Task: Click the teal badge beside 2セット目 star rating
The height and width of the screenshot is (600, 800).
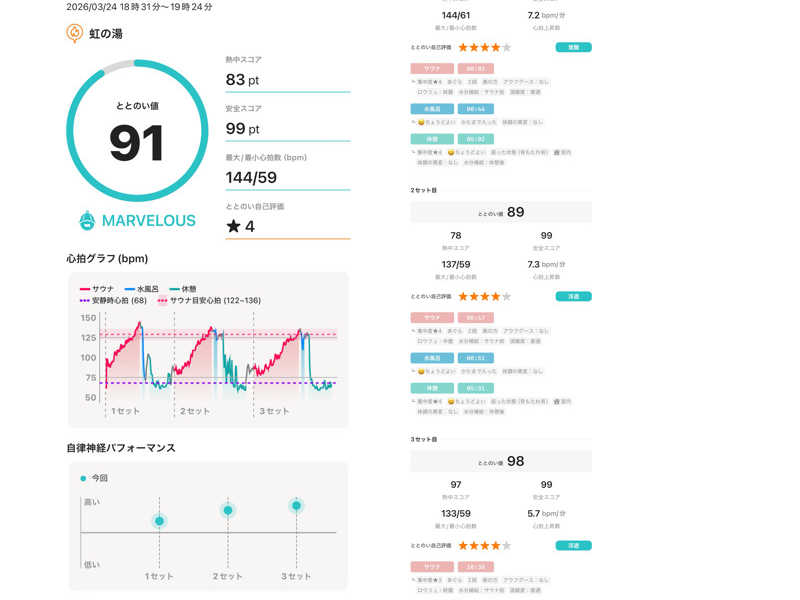Action: pyautogui.click(x=573, y=296)
